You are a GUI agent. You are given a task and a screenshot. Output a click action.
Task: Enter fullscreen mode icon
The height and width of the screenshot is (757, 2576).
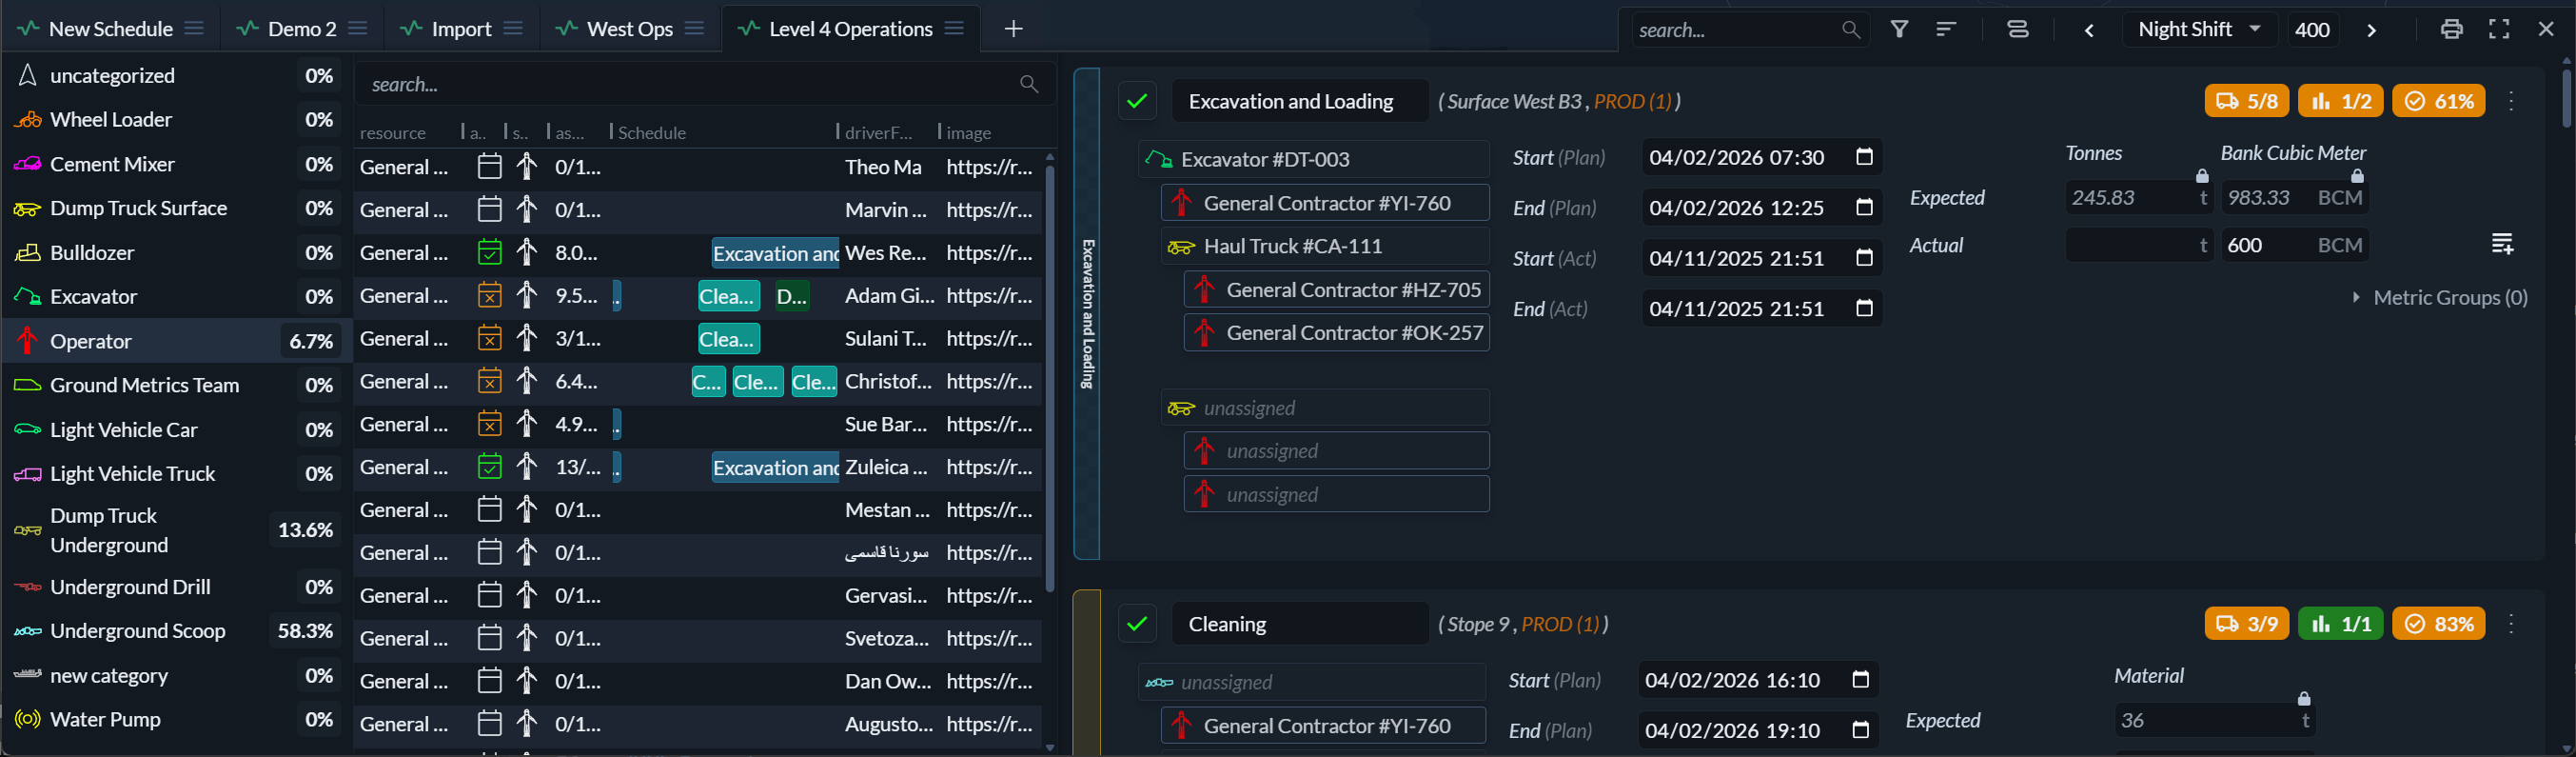pos(2499,29)
